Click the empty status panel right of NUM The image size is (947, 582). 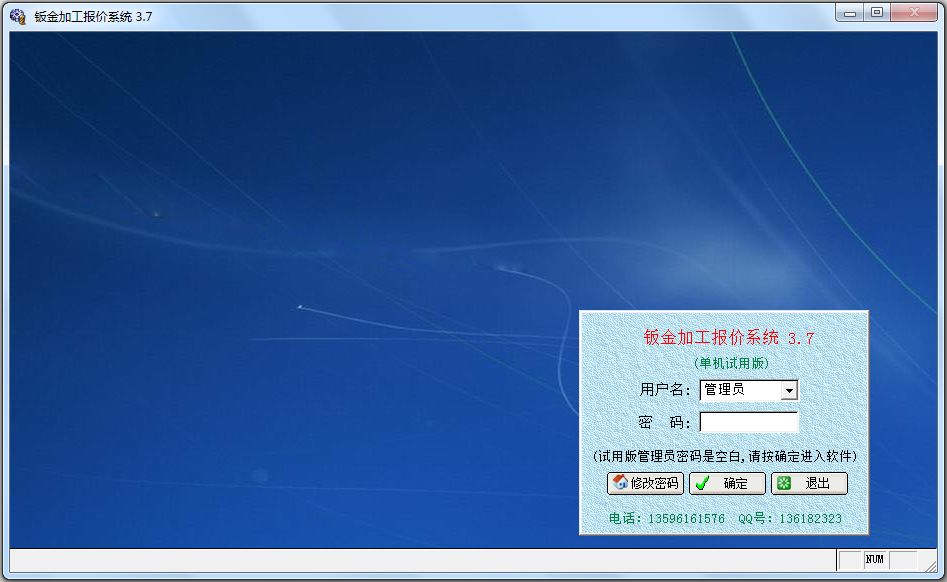pyautogui.click(x=903, y=559)
